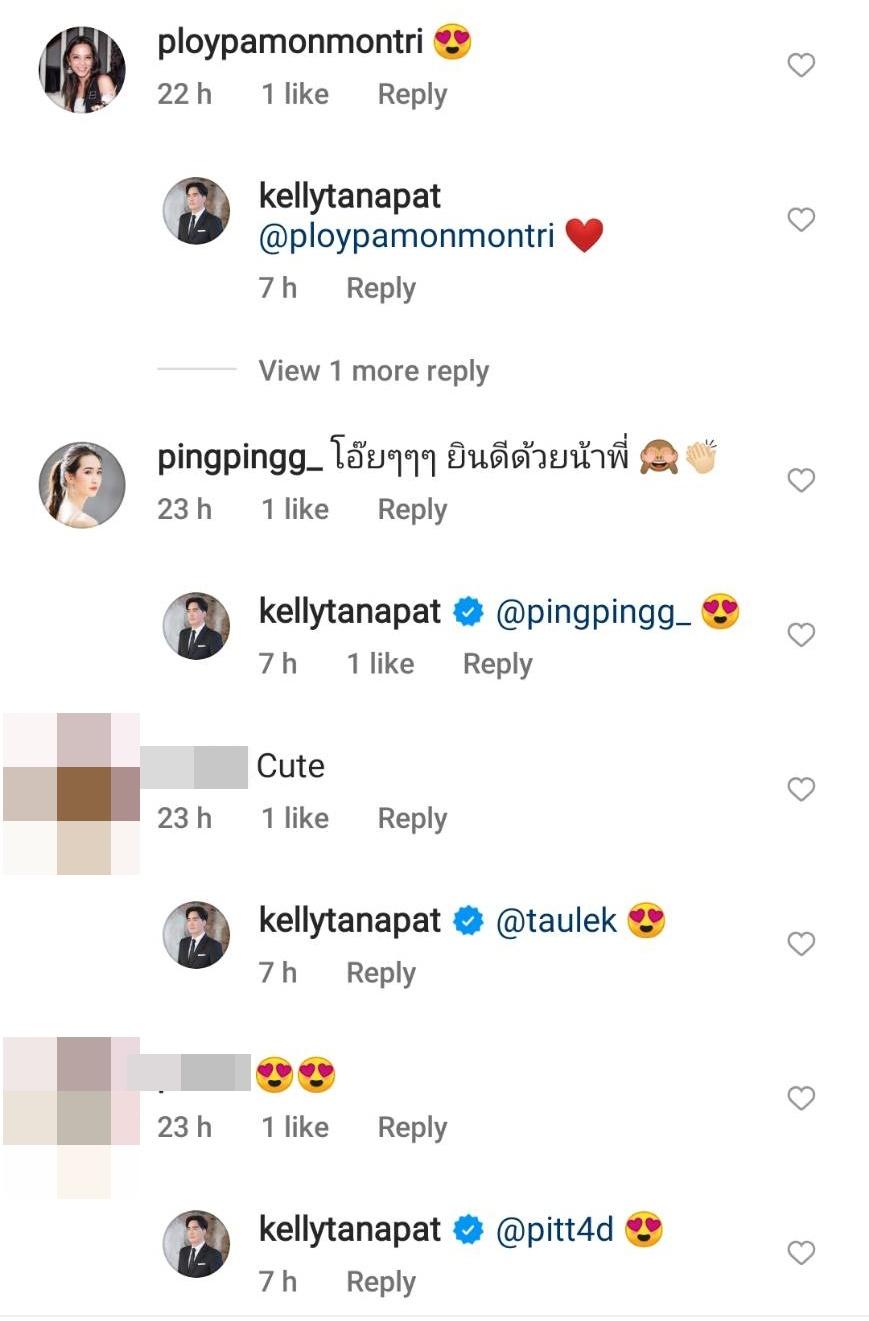The width and height of the screenshot is (869, 1321).
Task: Reply under kellytanapat's @pitt4d comment
Action: click(x=380, y=1282)
